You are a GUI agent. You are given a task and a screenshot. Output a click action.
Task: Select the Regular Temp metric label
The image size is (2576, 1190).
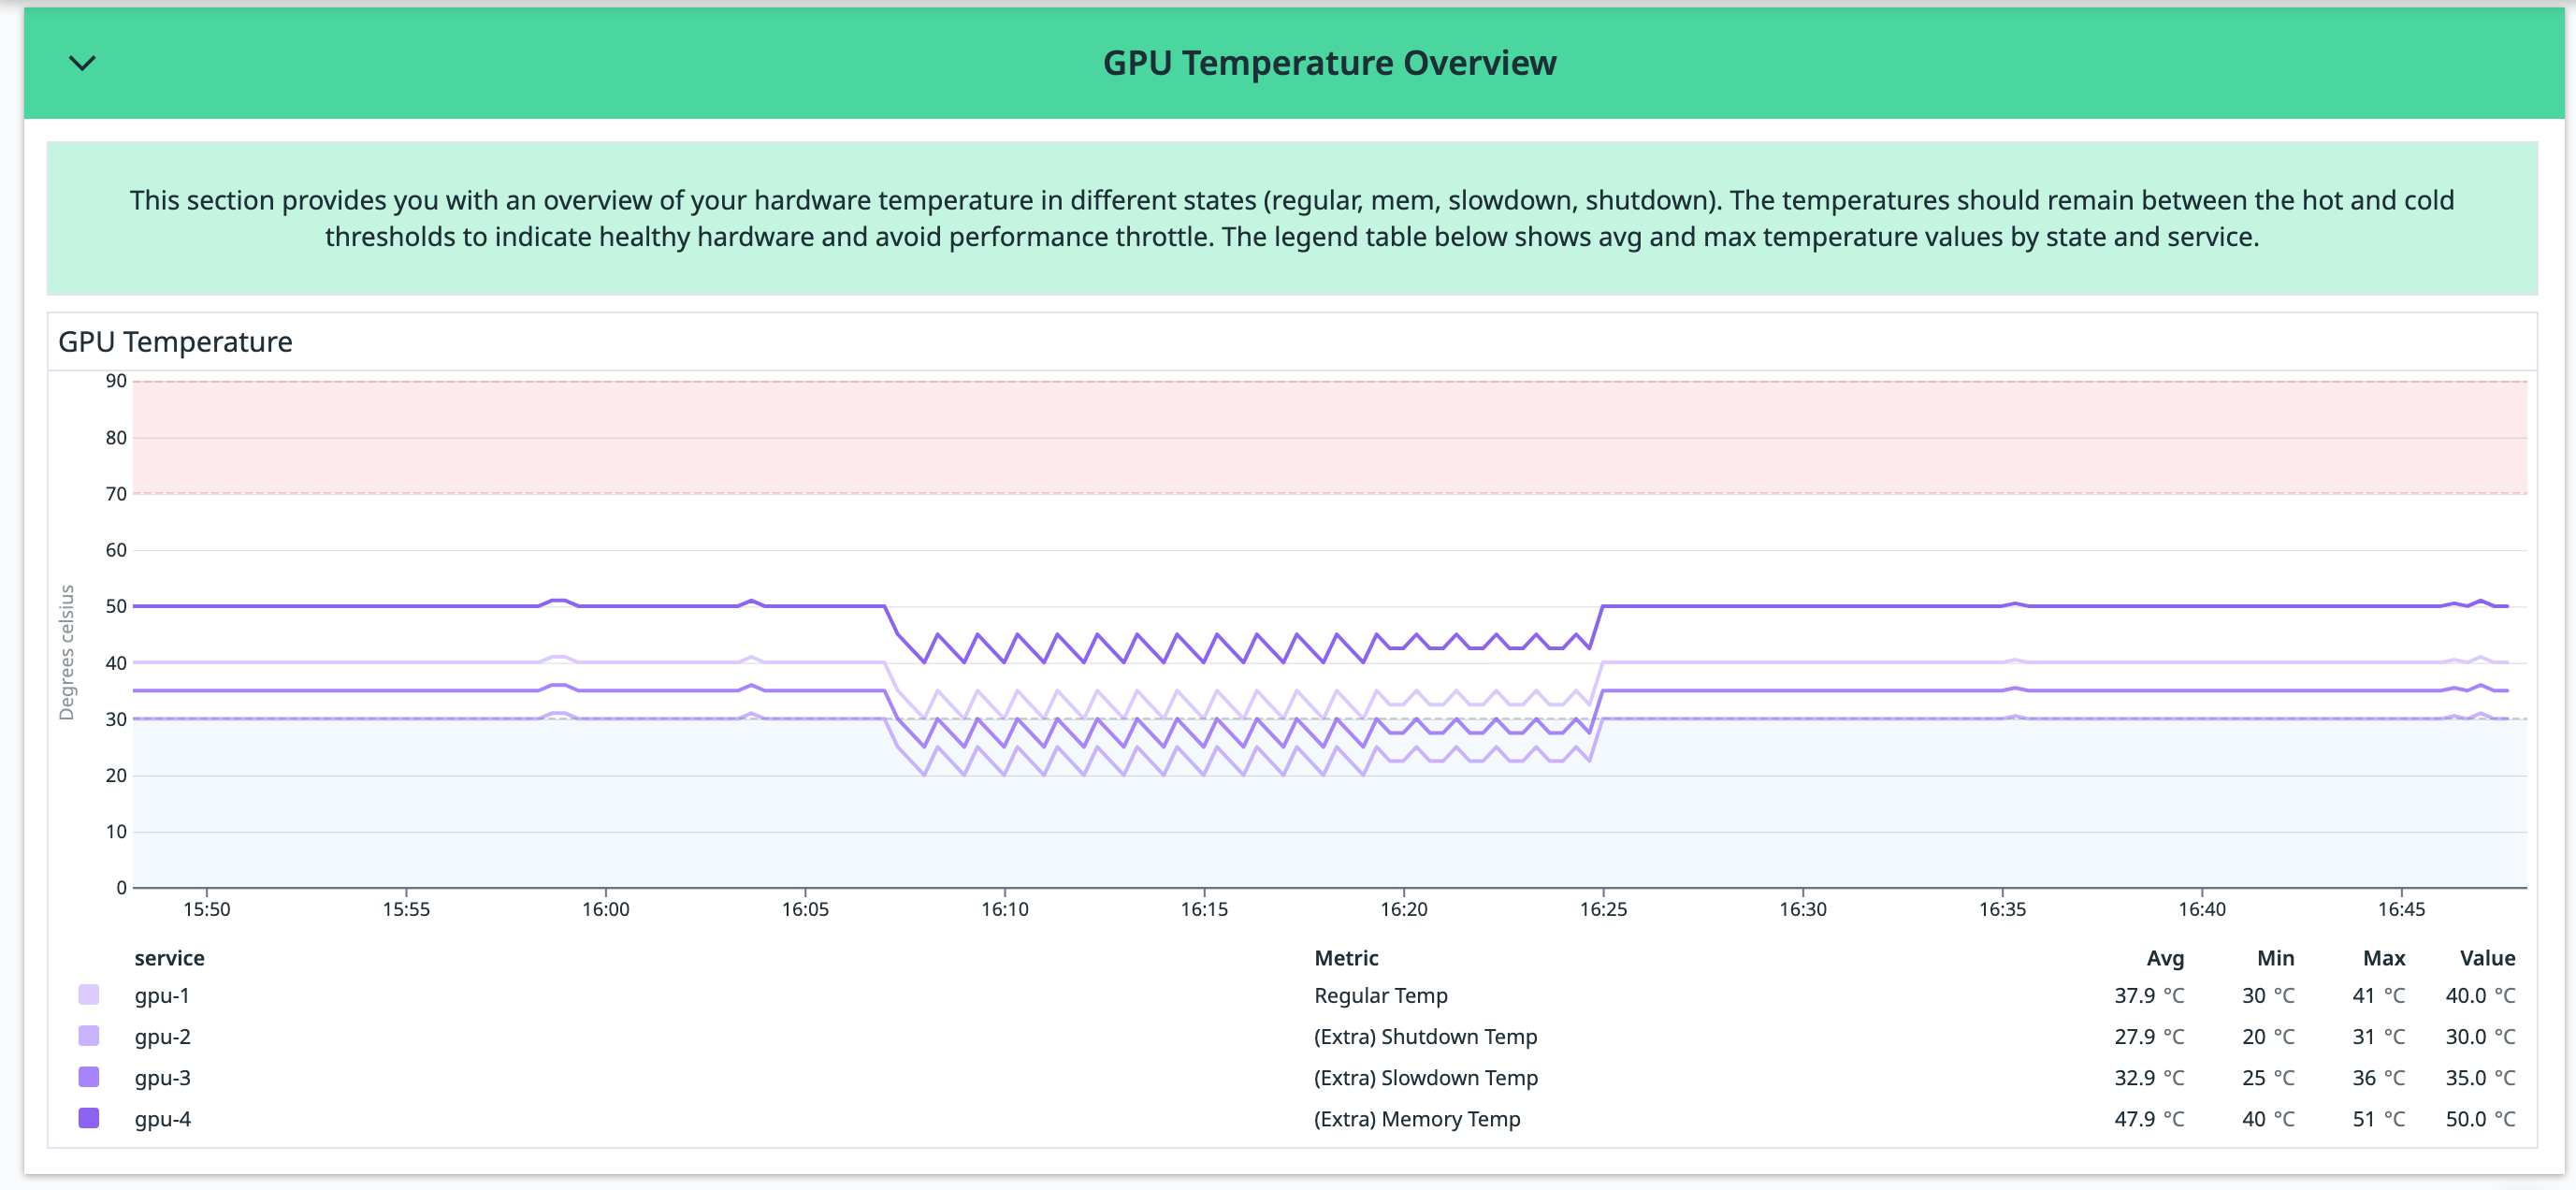tap(1380, 995)
